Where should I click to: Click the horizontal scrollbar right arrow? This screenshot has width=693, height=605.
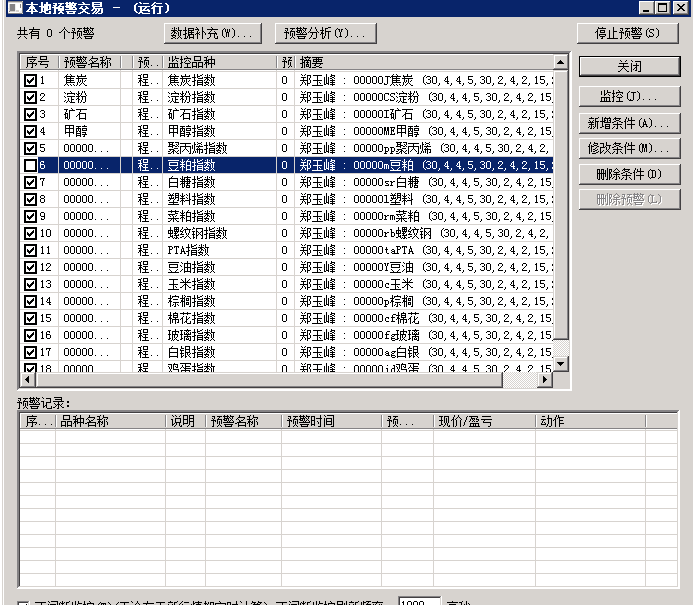pyautogui.click(x=545, y=381)
